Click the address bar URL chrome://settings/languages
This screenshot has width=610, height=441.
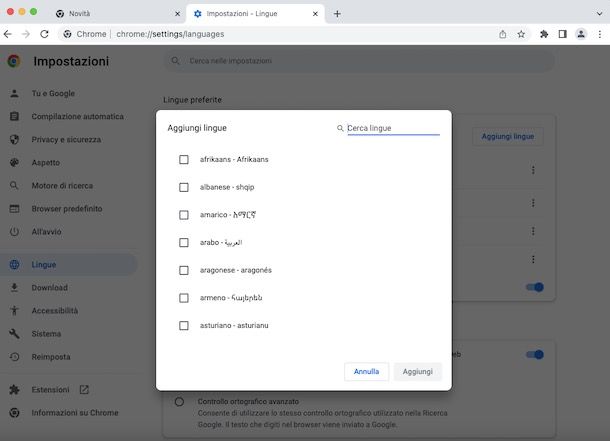coord(170,34)
